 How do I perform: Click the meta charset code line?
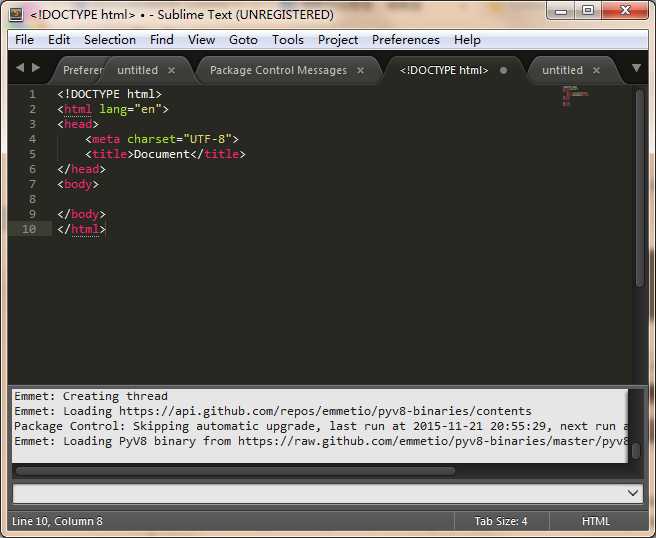pos(162,139)
